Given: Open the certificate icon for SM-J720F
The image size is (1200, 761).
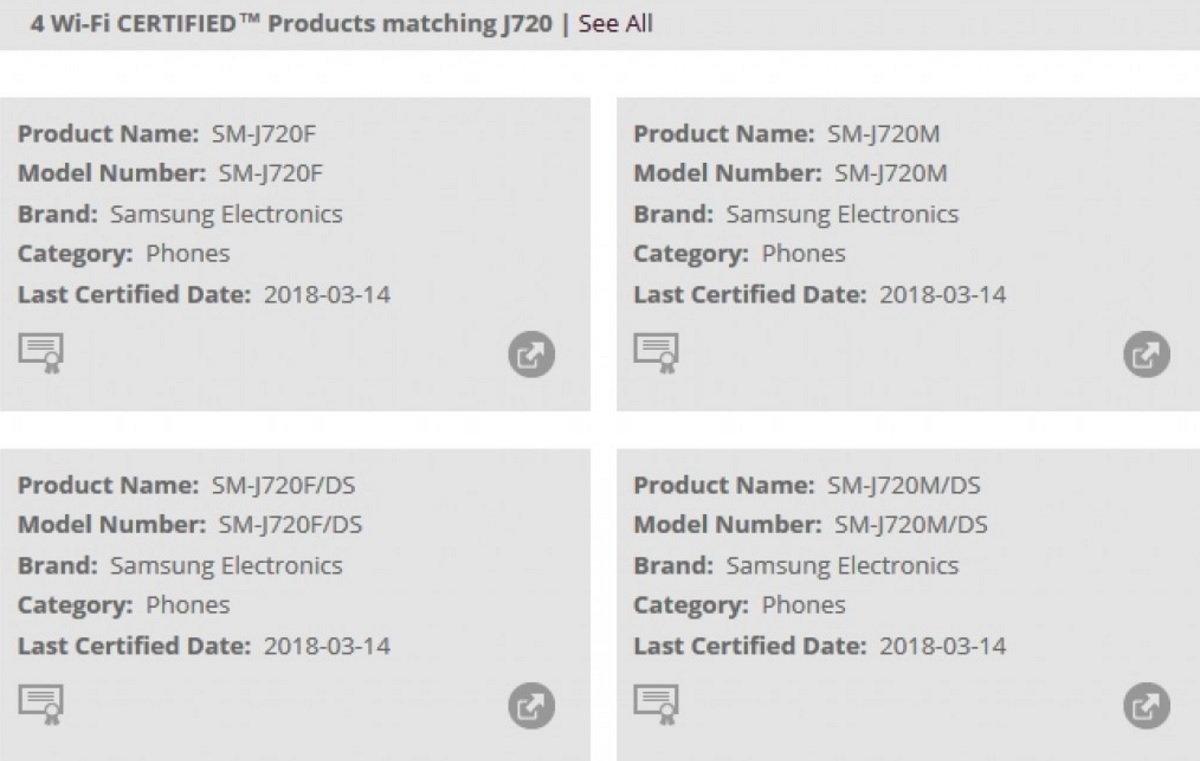Looking at the screenshot, I should click(41, 353).
